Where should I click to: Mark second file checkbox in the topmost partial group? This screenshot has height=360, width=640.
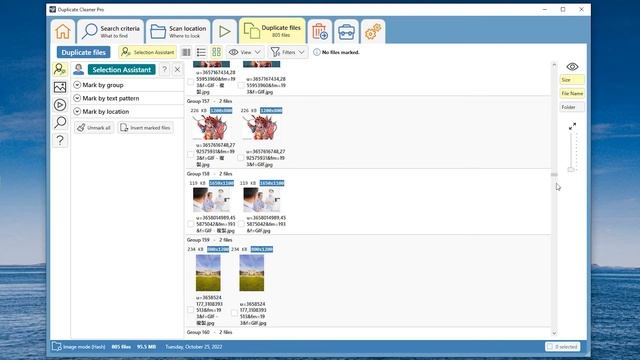pos(241,85)
